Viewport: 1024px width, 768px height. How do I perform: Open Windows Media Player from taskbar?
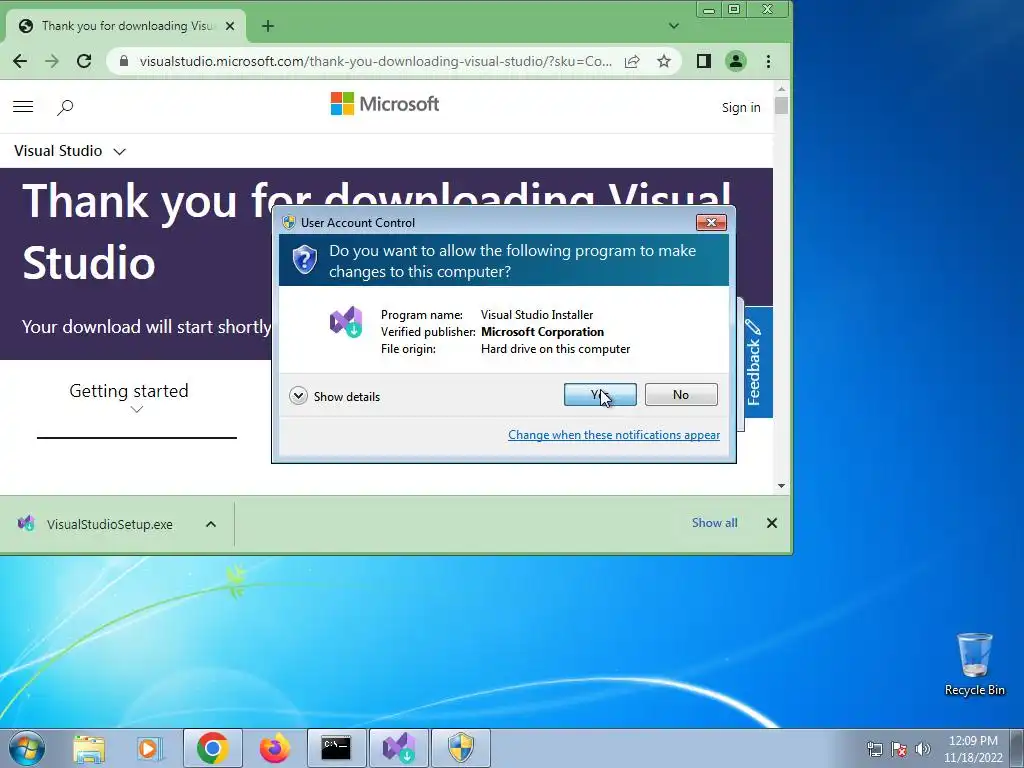pos(150,748)
